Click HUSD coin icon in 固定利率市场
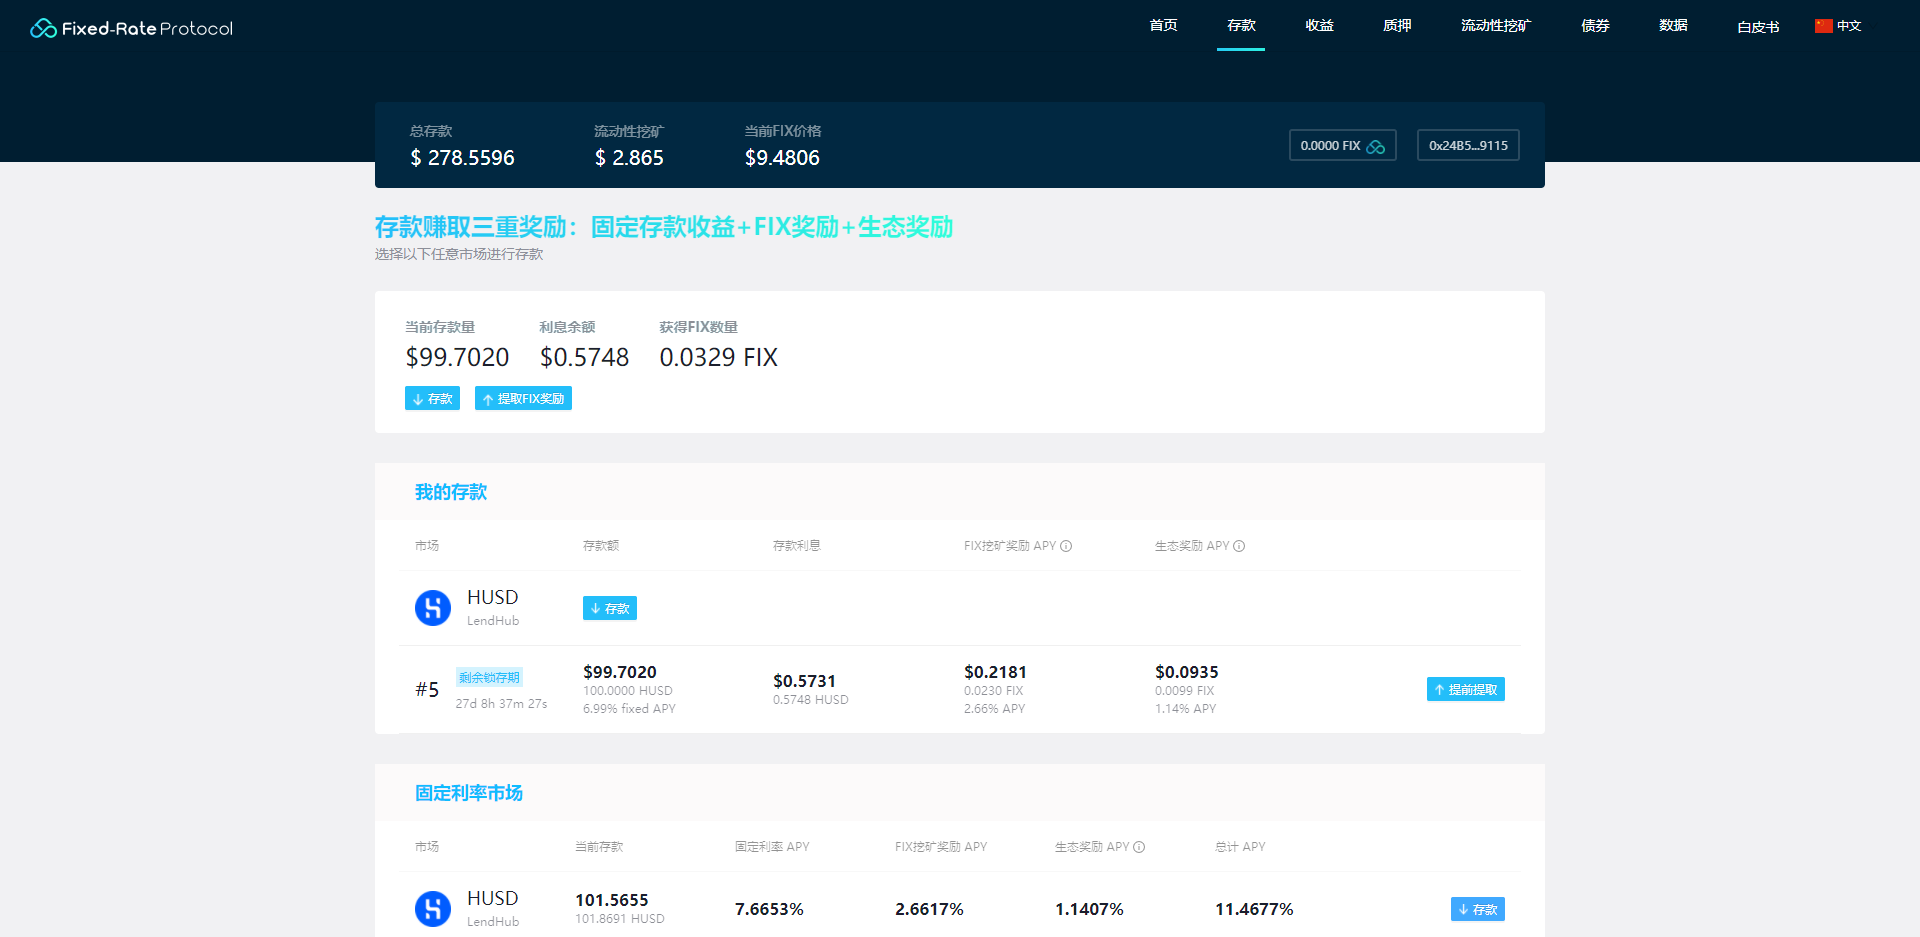Screen dimensions: 1920x937 click(x=433, y=909)
